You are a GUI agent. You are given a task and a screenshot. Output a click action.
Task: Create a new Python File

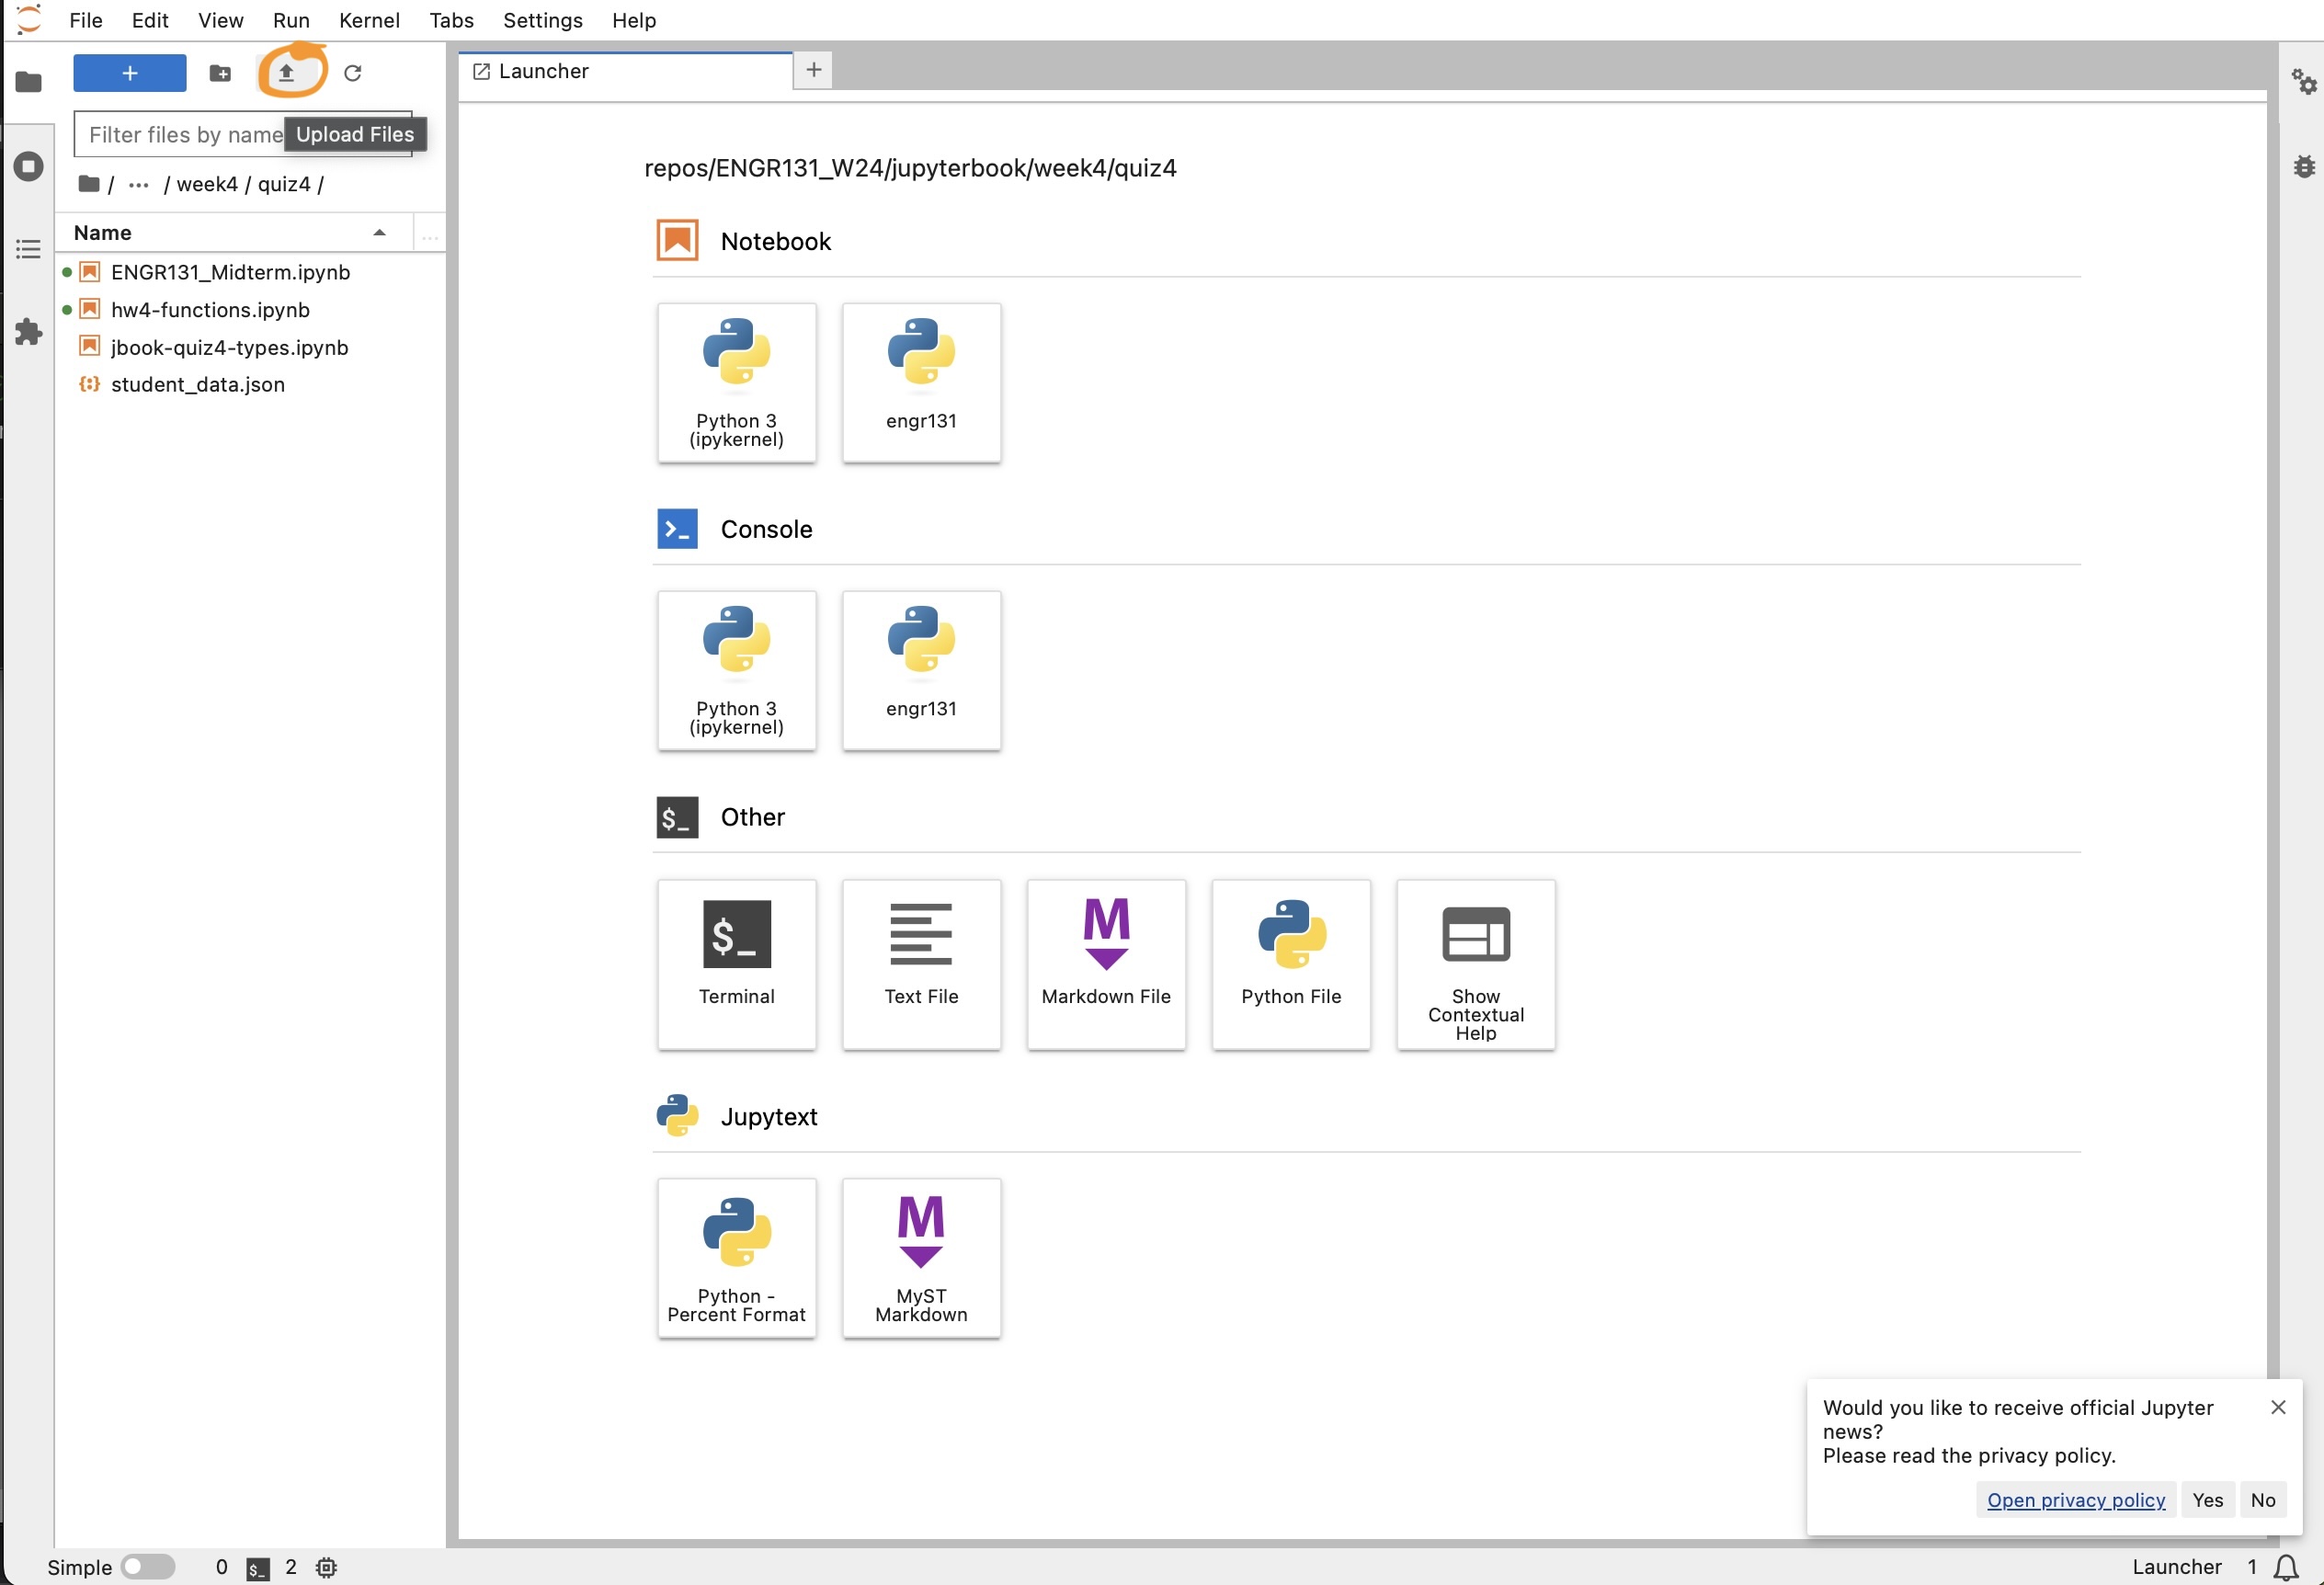(1291, 965)
